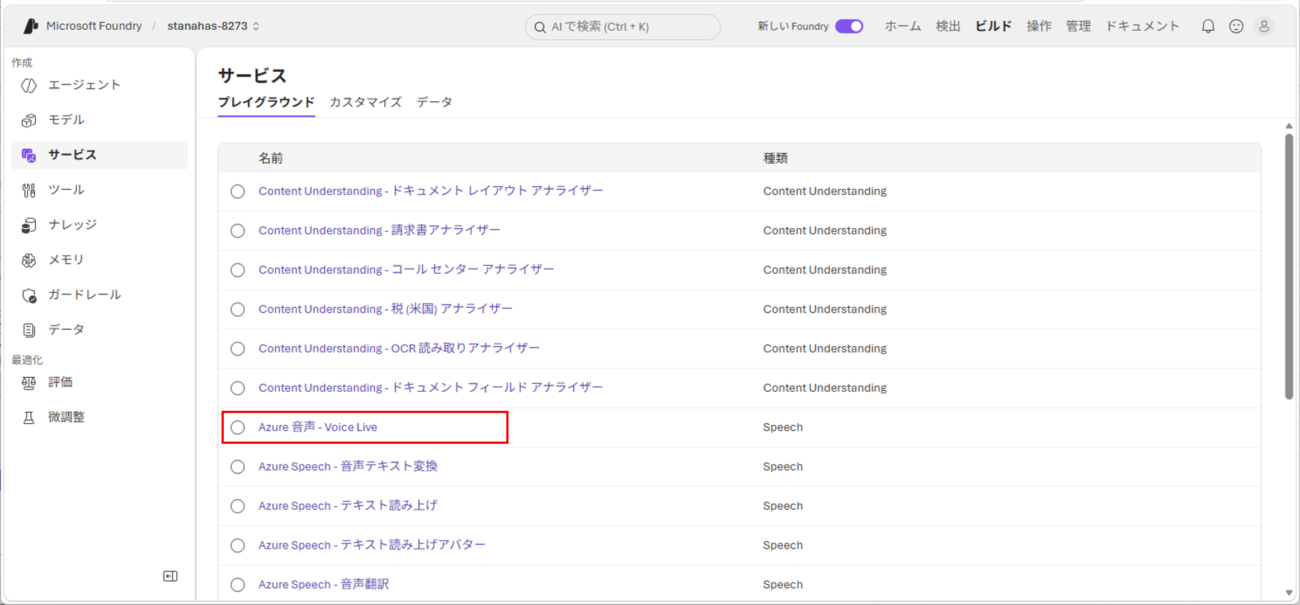The width and height of the screenshot is (1300, 605).
Task: Select radio for ドキュメント レイアウト アナライザー
Action: pos(237,191)
